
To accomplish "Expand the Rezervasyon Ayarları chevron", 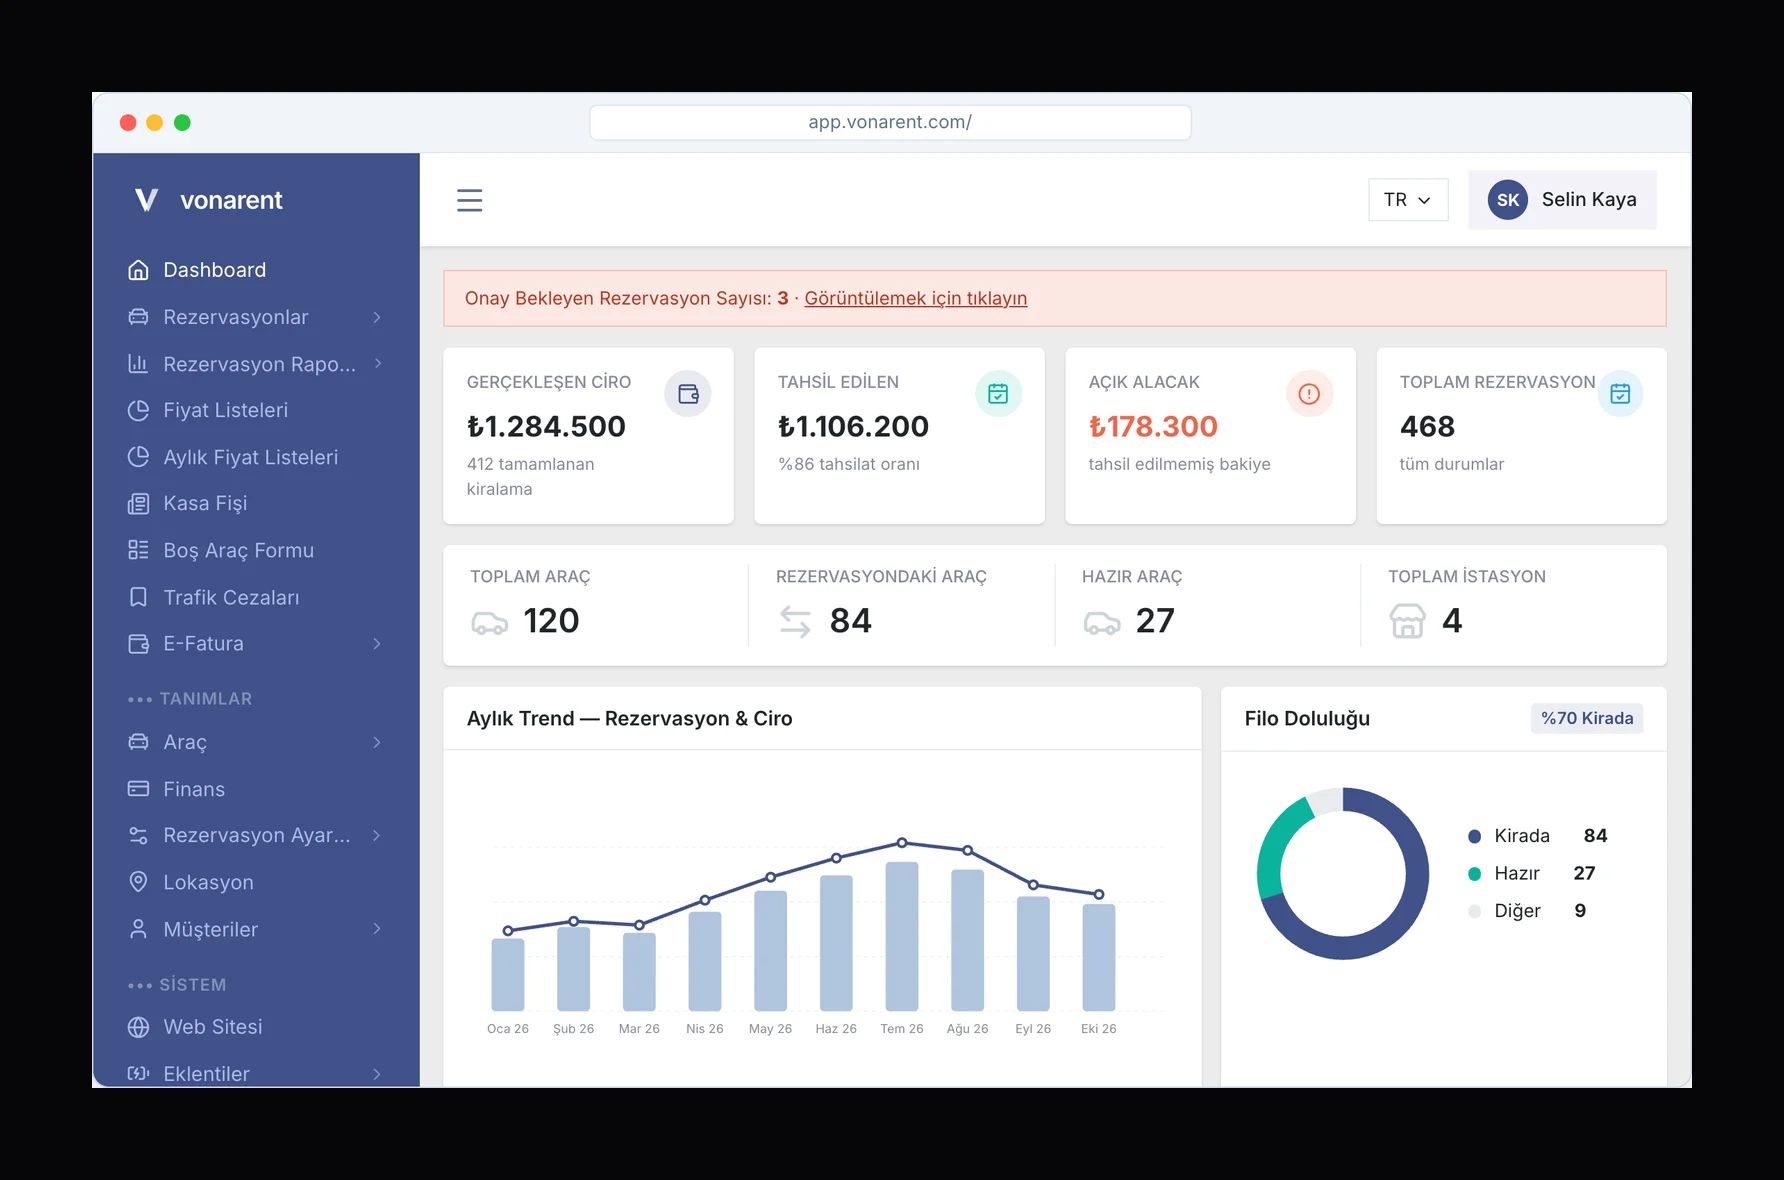I will pyautogui.click(x=377, y=835).
